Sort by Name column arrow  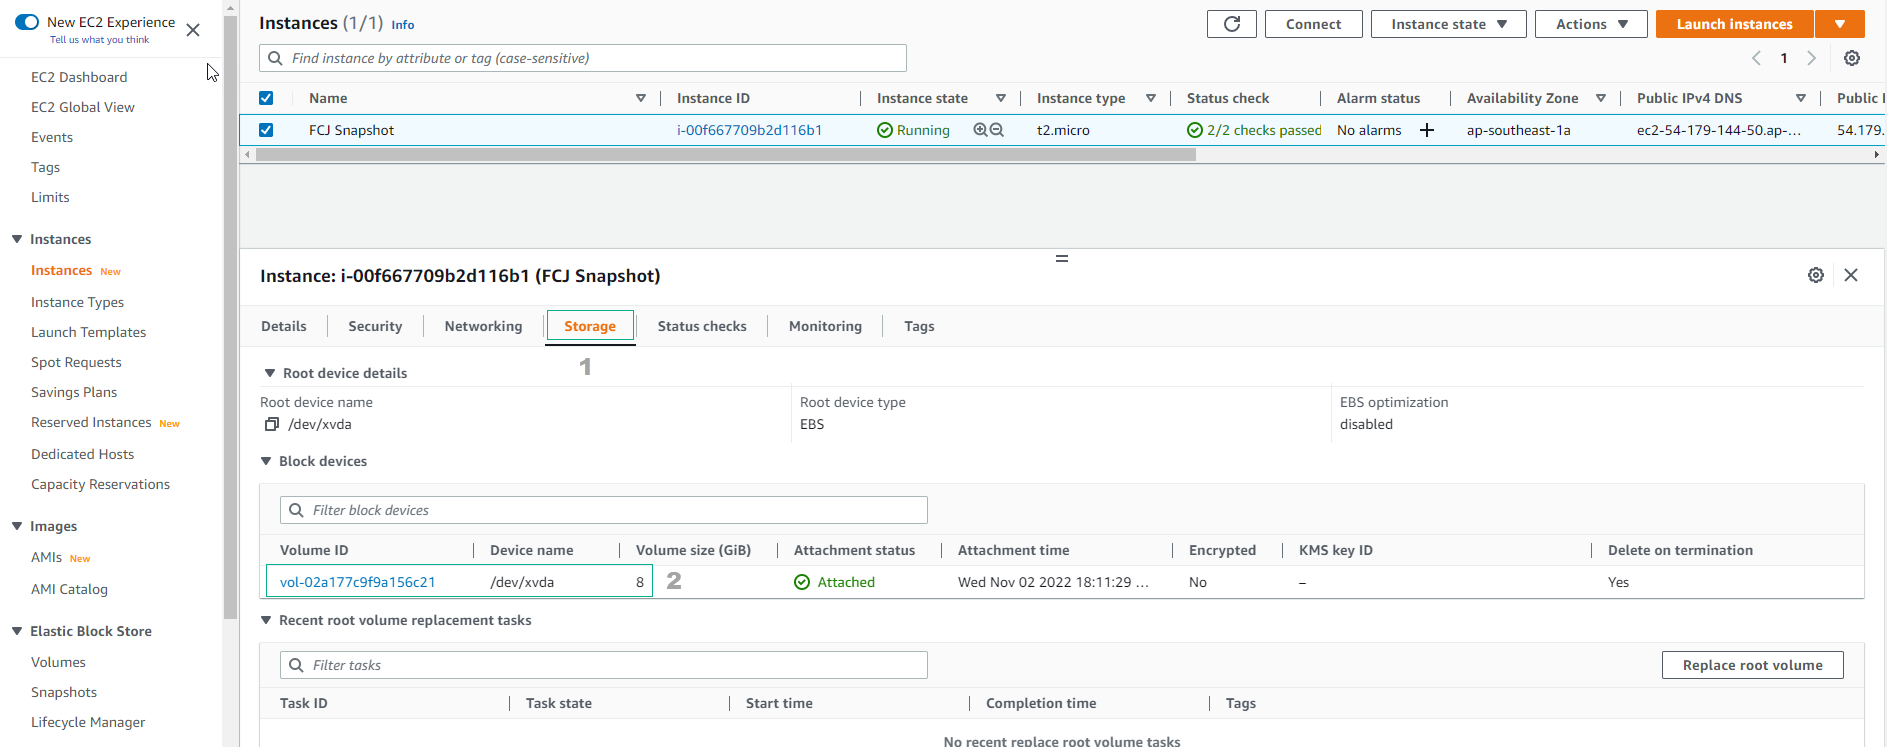click(x=641, y=98)
